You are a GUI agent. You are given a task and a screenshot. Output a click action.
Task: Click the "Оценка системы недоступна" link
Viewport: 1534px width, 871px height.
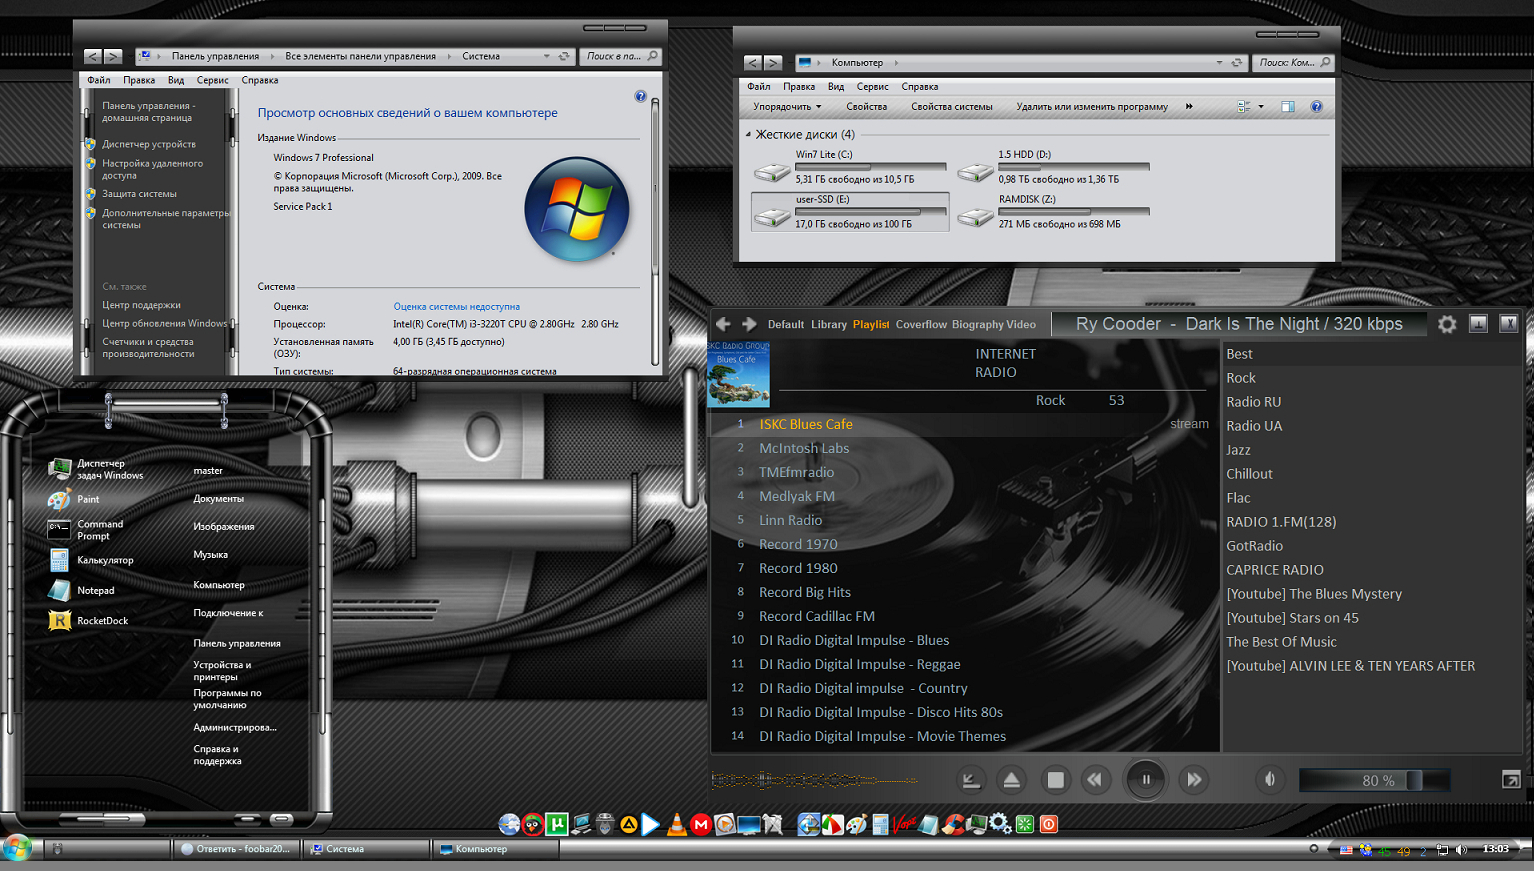(x=456, y=307)
